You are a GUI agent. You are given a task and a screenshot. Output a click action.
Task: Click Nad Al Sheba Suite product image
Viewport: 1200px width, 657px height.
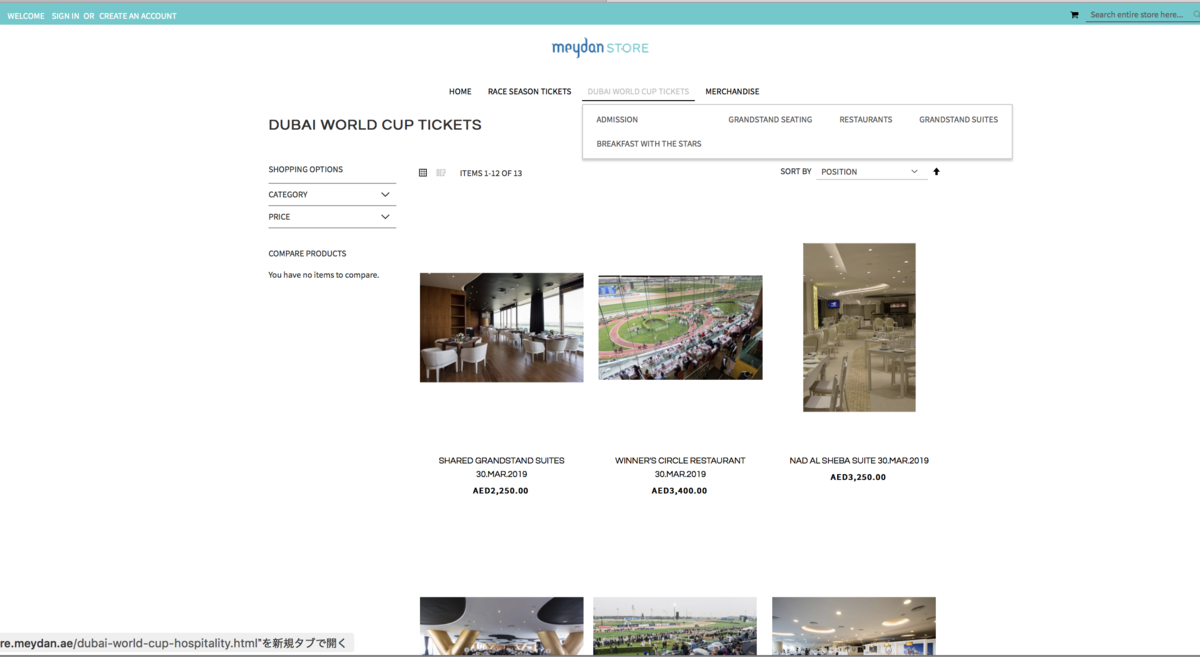(859, 327)
